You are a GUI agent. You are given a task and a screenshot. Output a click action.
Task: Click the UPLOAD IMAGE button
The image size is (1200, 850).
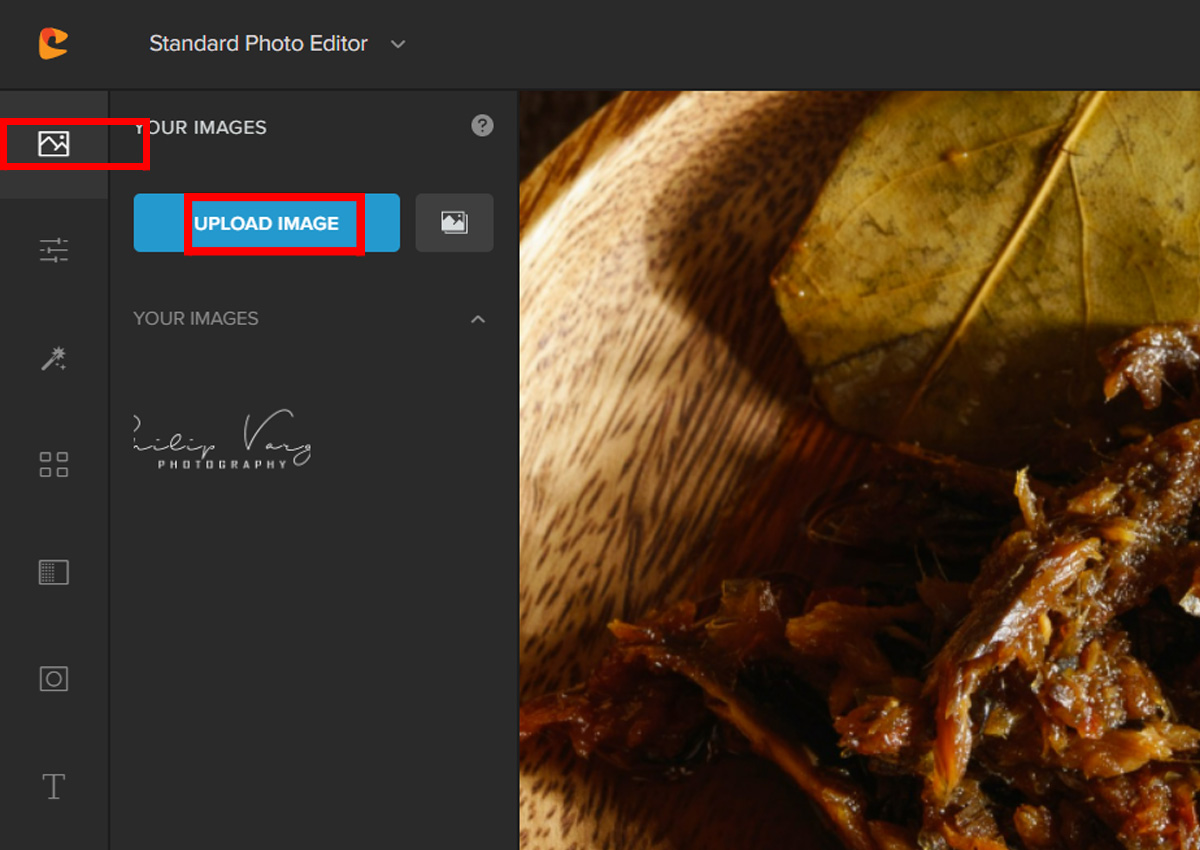[x=267, y=223]
